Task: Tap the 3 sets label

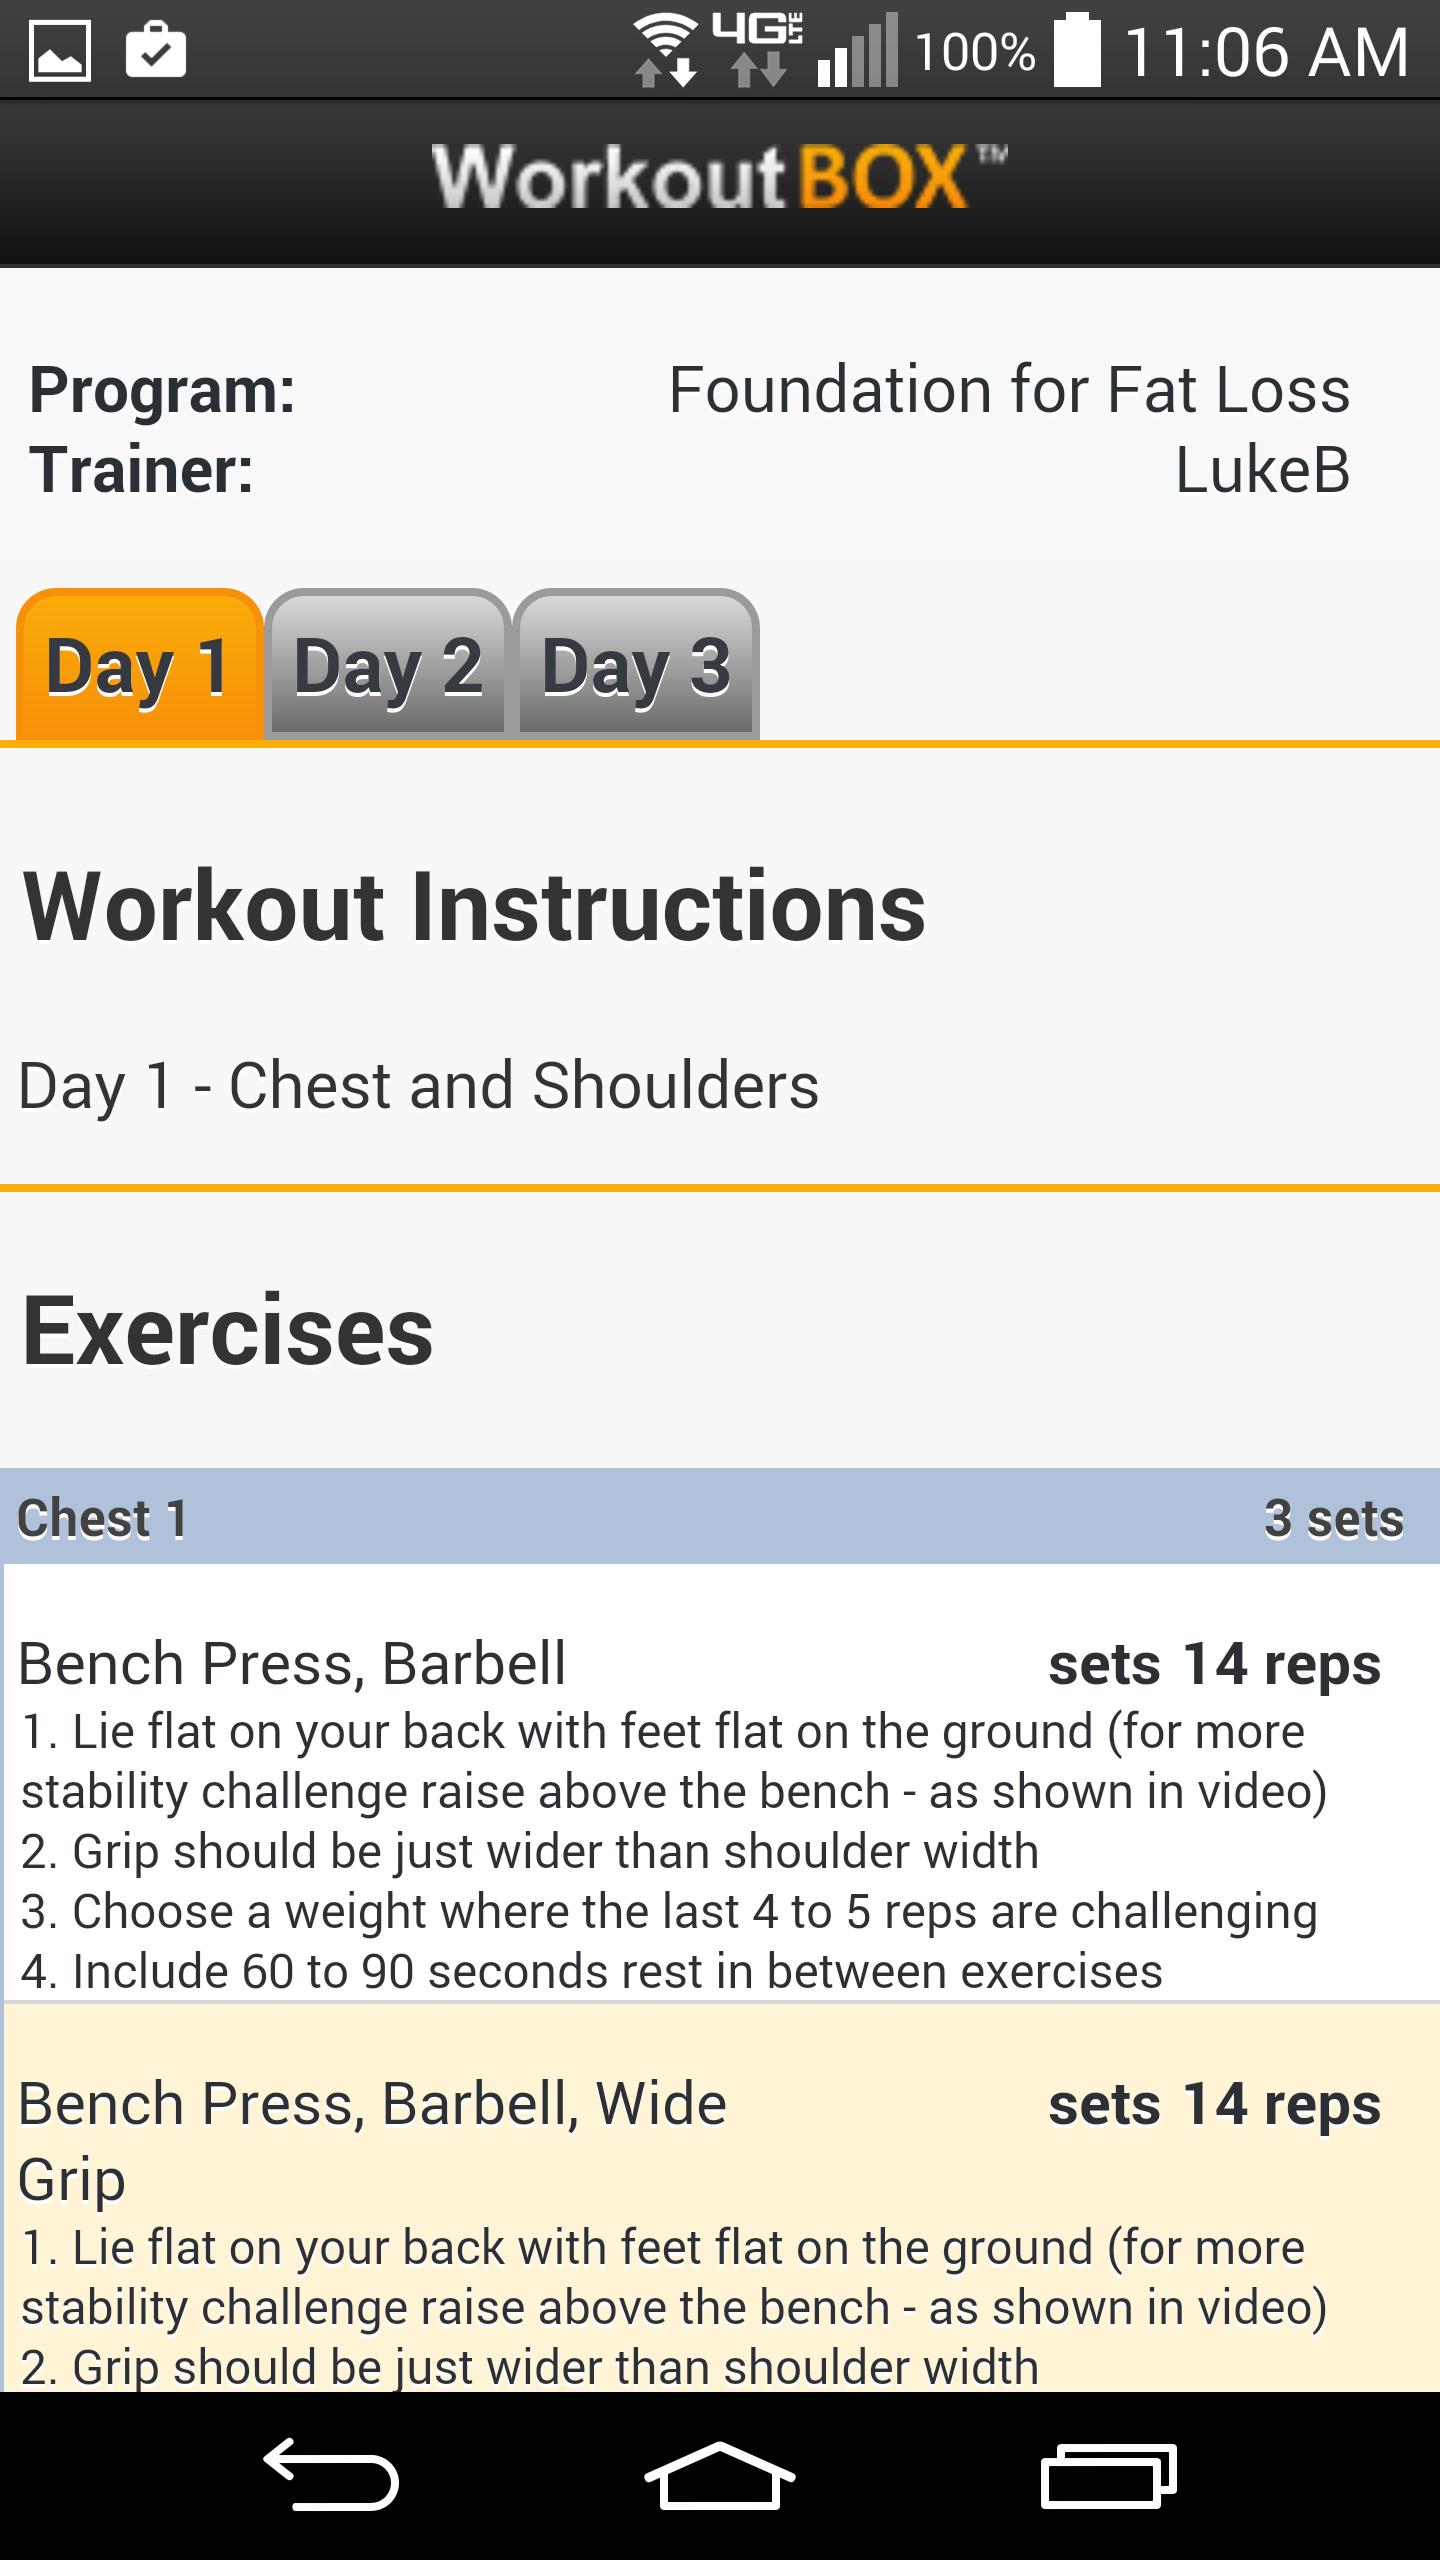Action: [1334, 1518]
